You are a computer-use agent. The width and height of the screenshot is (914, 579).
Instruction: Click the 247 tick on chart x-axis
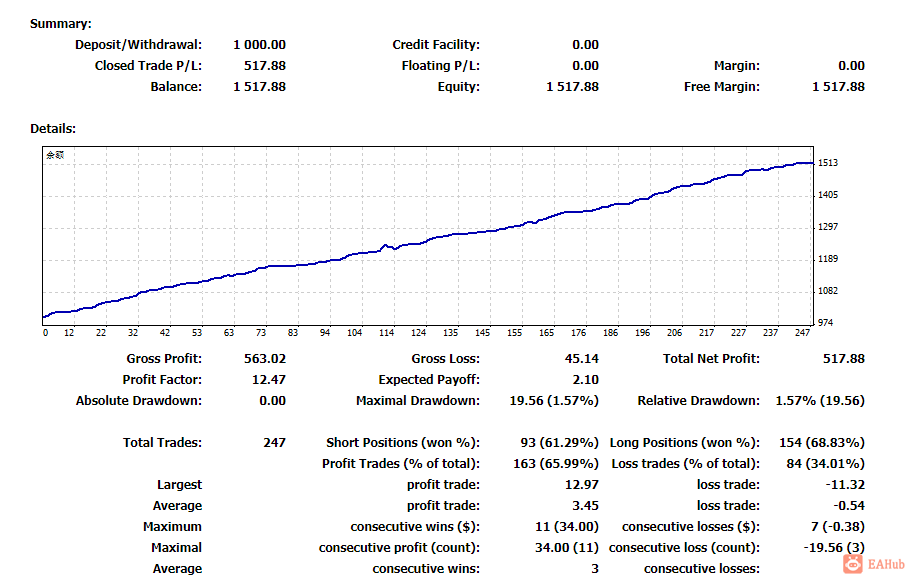click(802, 333)
